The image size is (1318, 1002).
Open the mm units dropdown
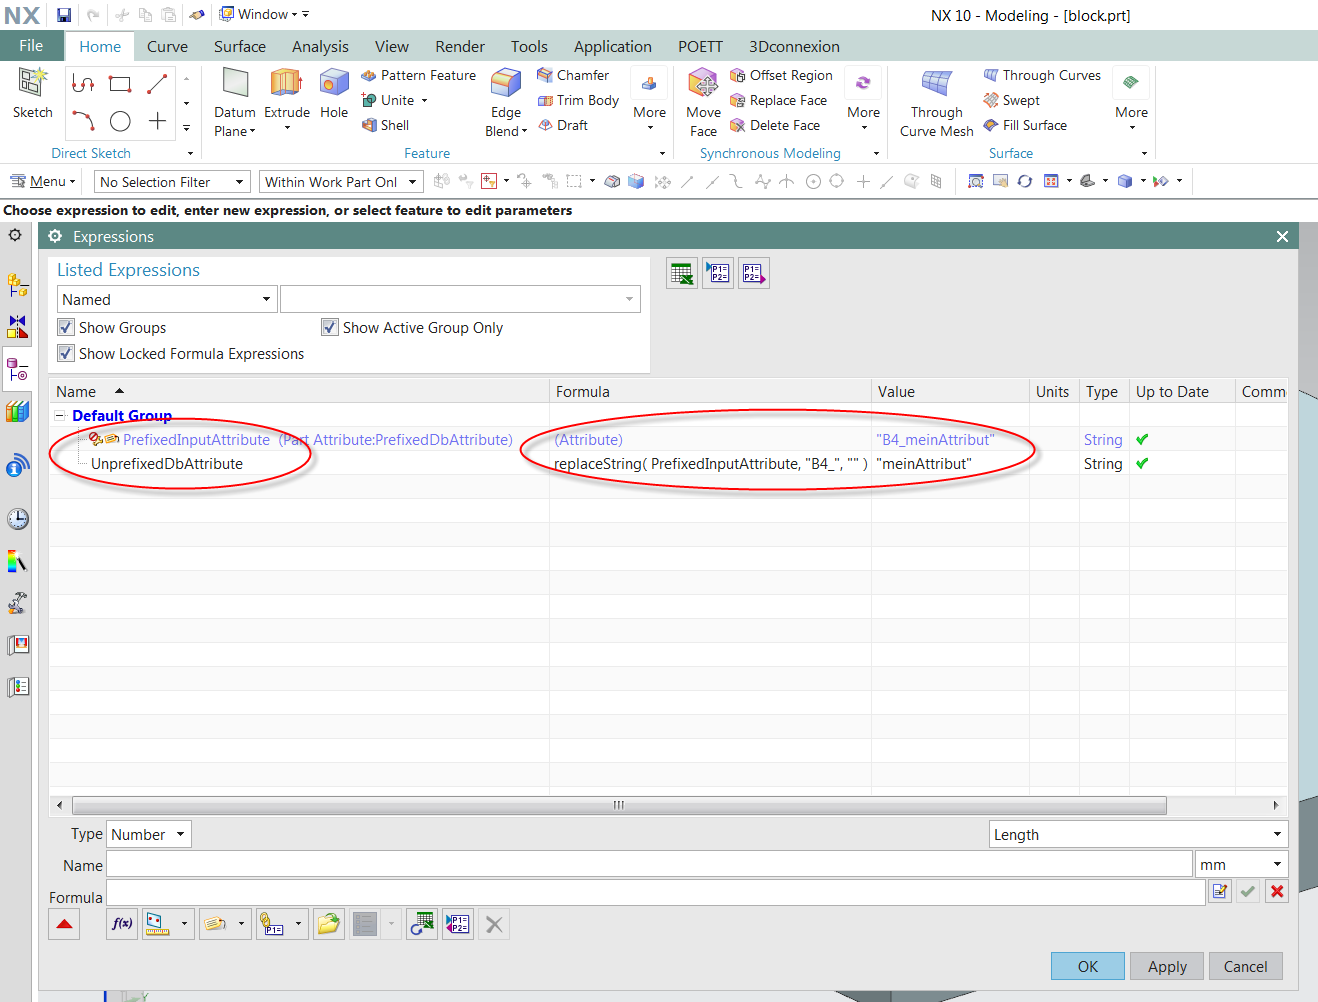click(x=1241, y=864)
